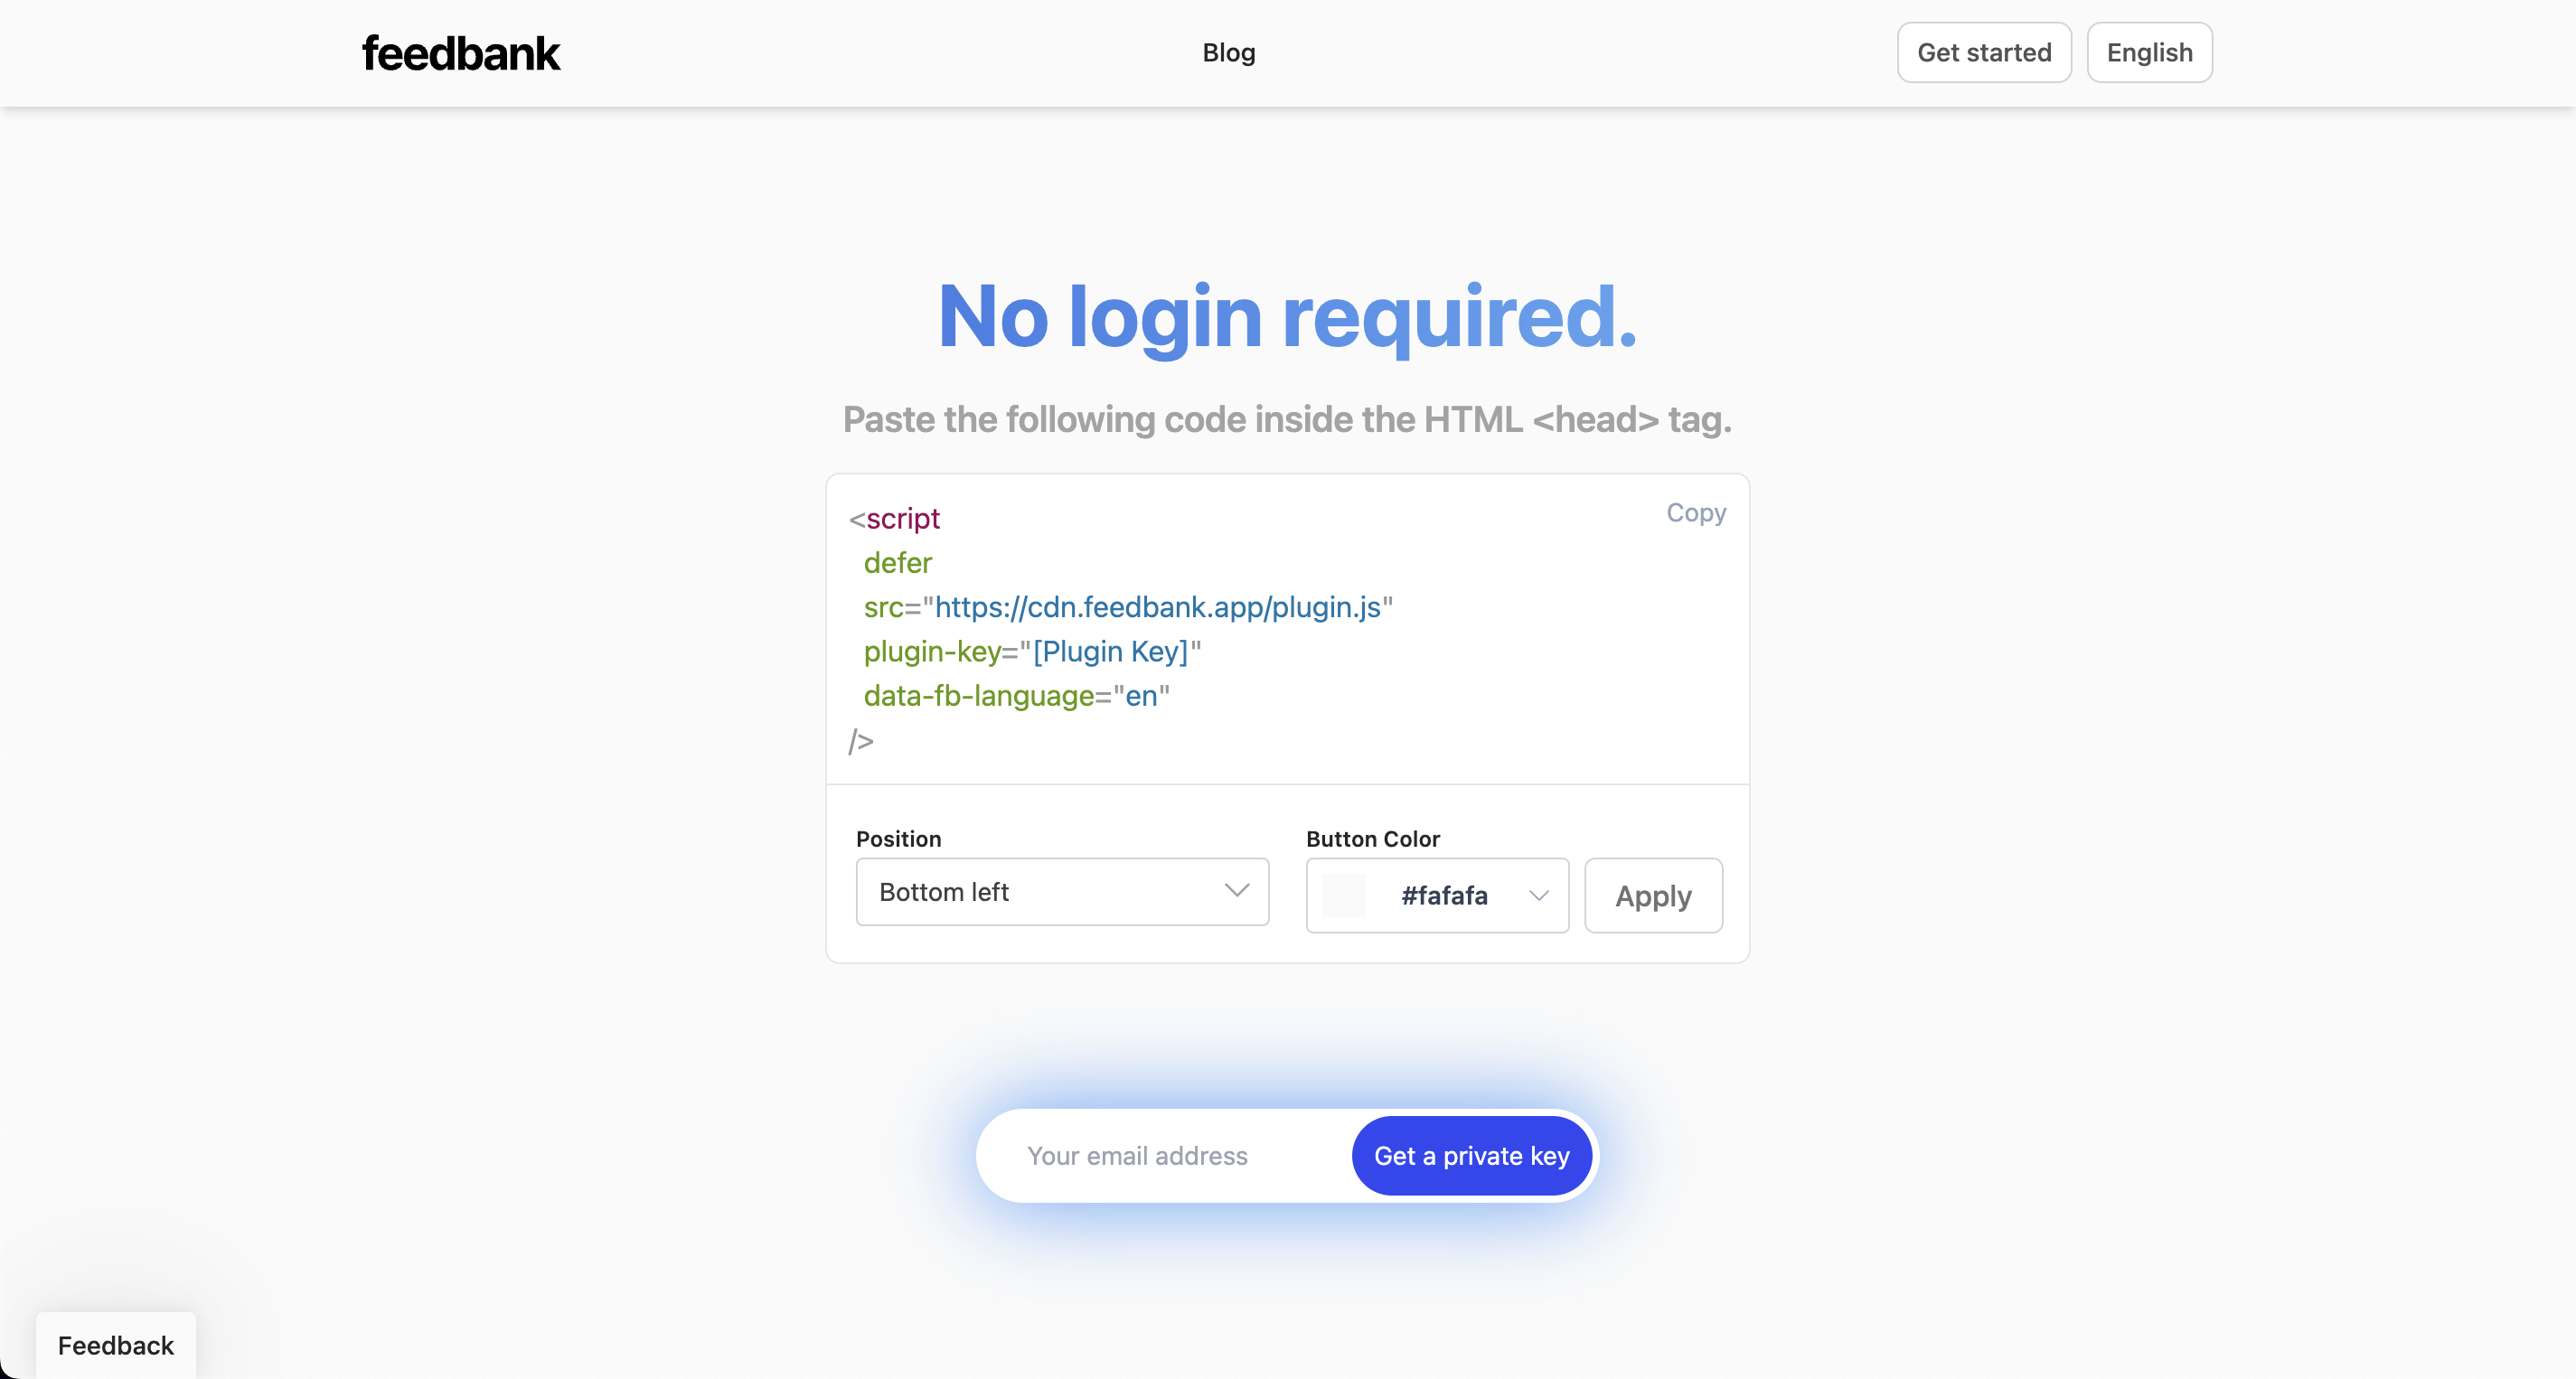Click the data-fb-language "en" value
Viewport: 2576px width, 1379px height.
pos(1141,696)
